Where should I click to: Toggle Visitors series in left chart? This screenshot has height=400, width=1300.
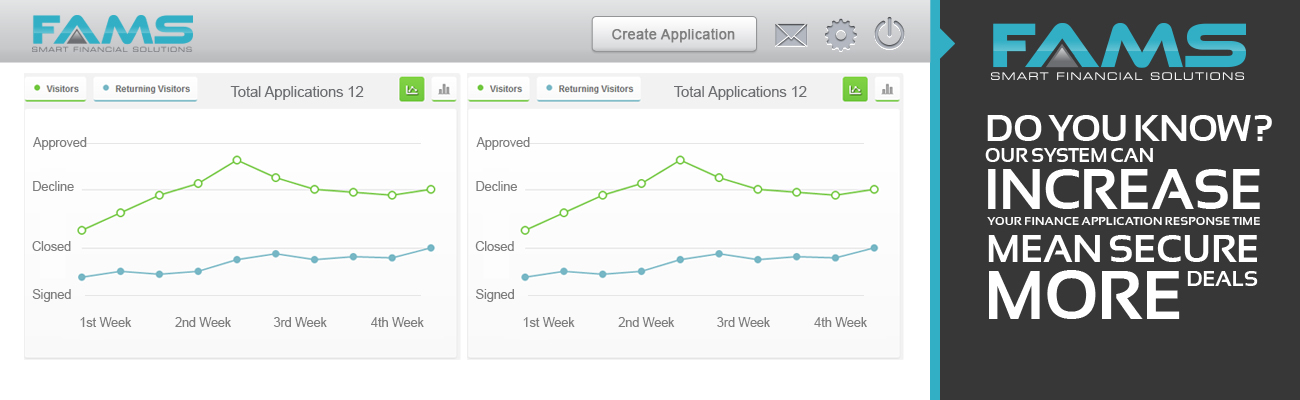tap(58, 89)
